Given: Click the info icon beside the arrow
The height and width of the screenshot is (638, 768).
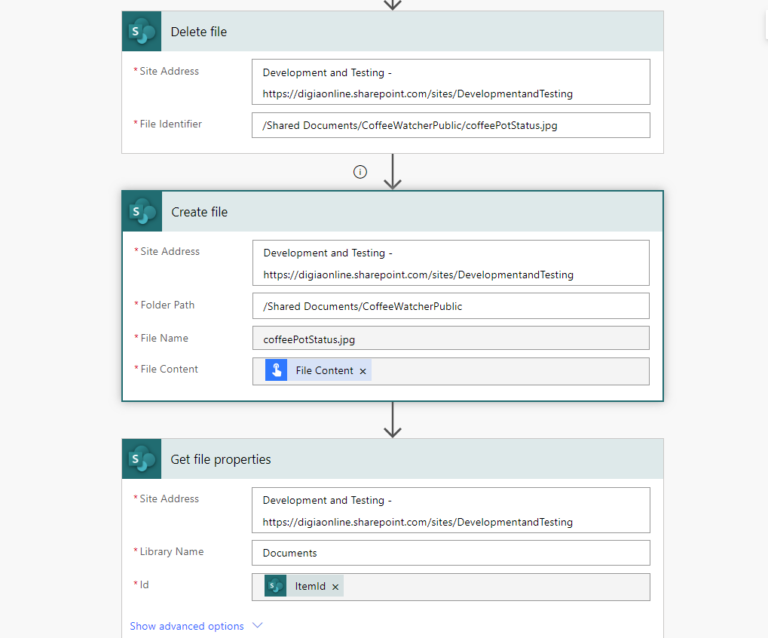Looking at the screenshot, I should point(360,172).
